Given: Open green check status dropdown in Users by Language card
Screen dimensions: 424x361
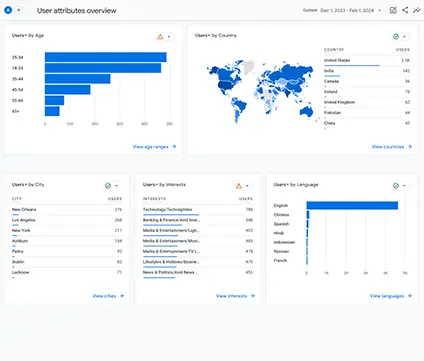Looking at the screenshot, I should tap(400, 186).
